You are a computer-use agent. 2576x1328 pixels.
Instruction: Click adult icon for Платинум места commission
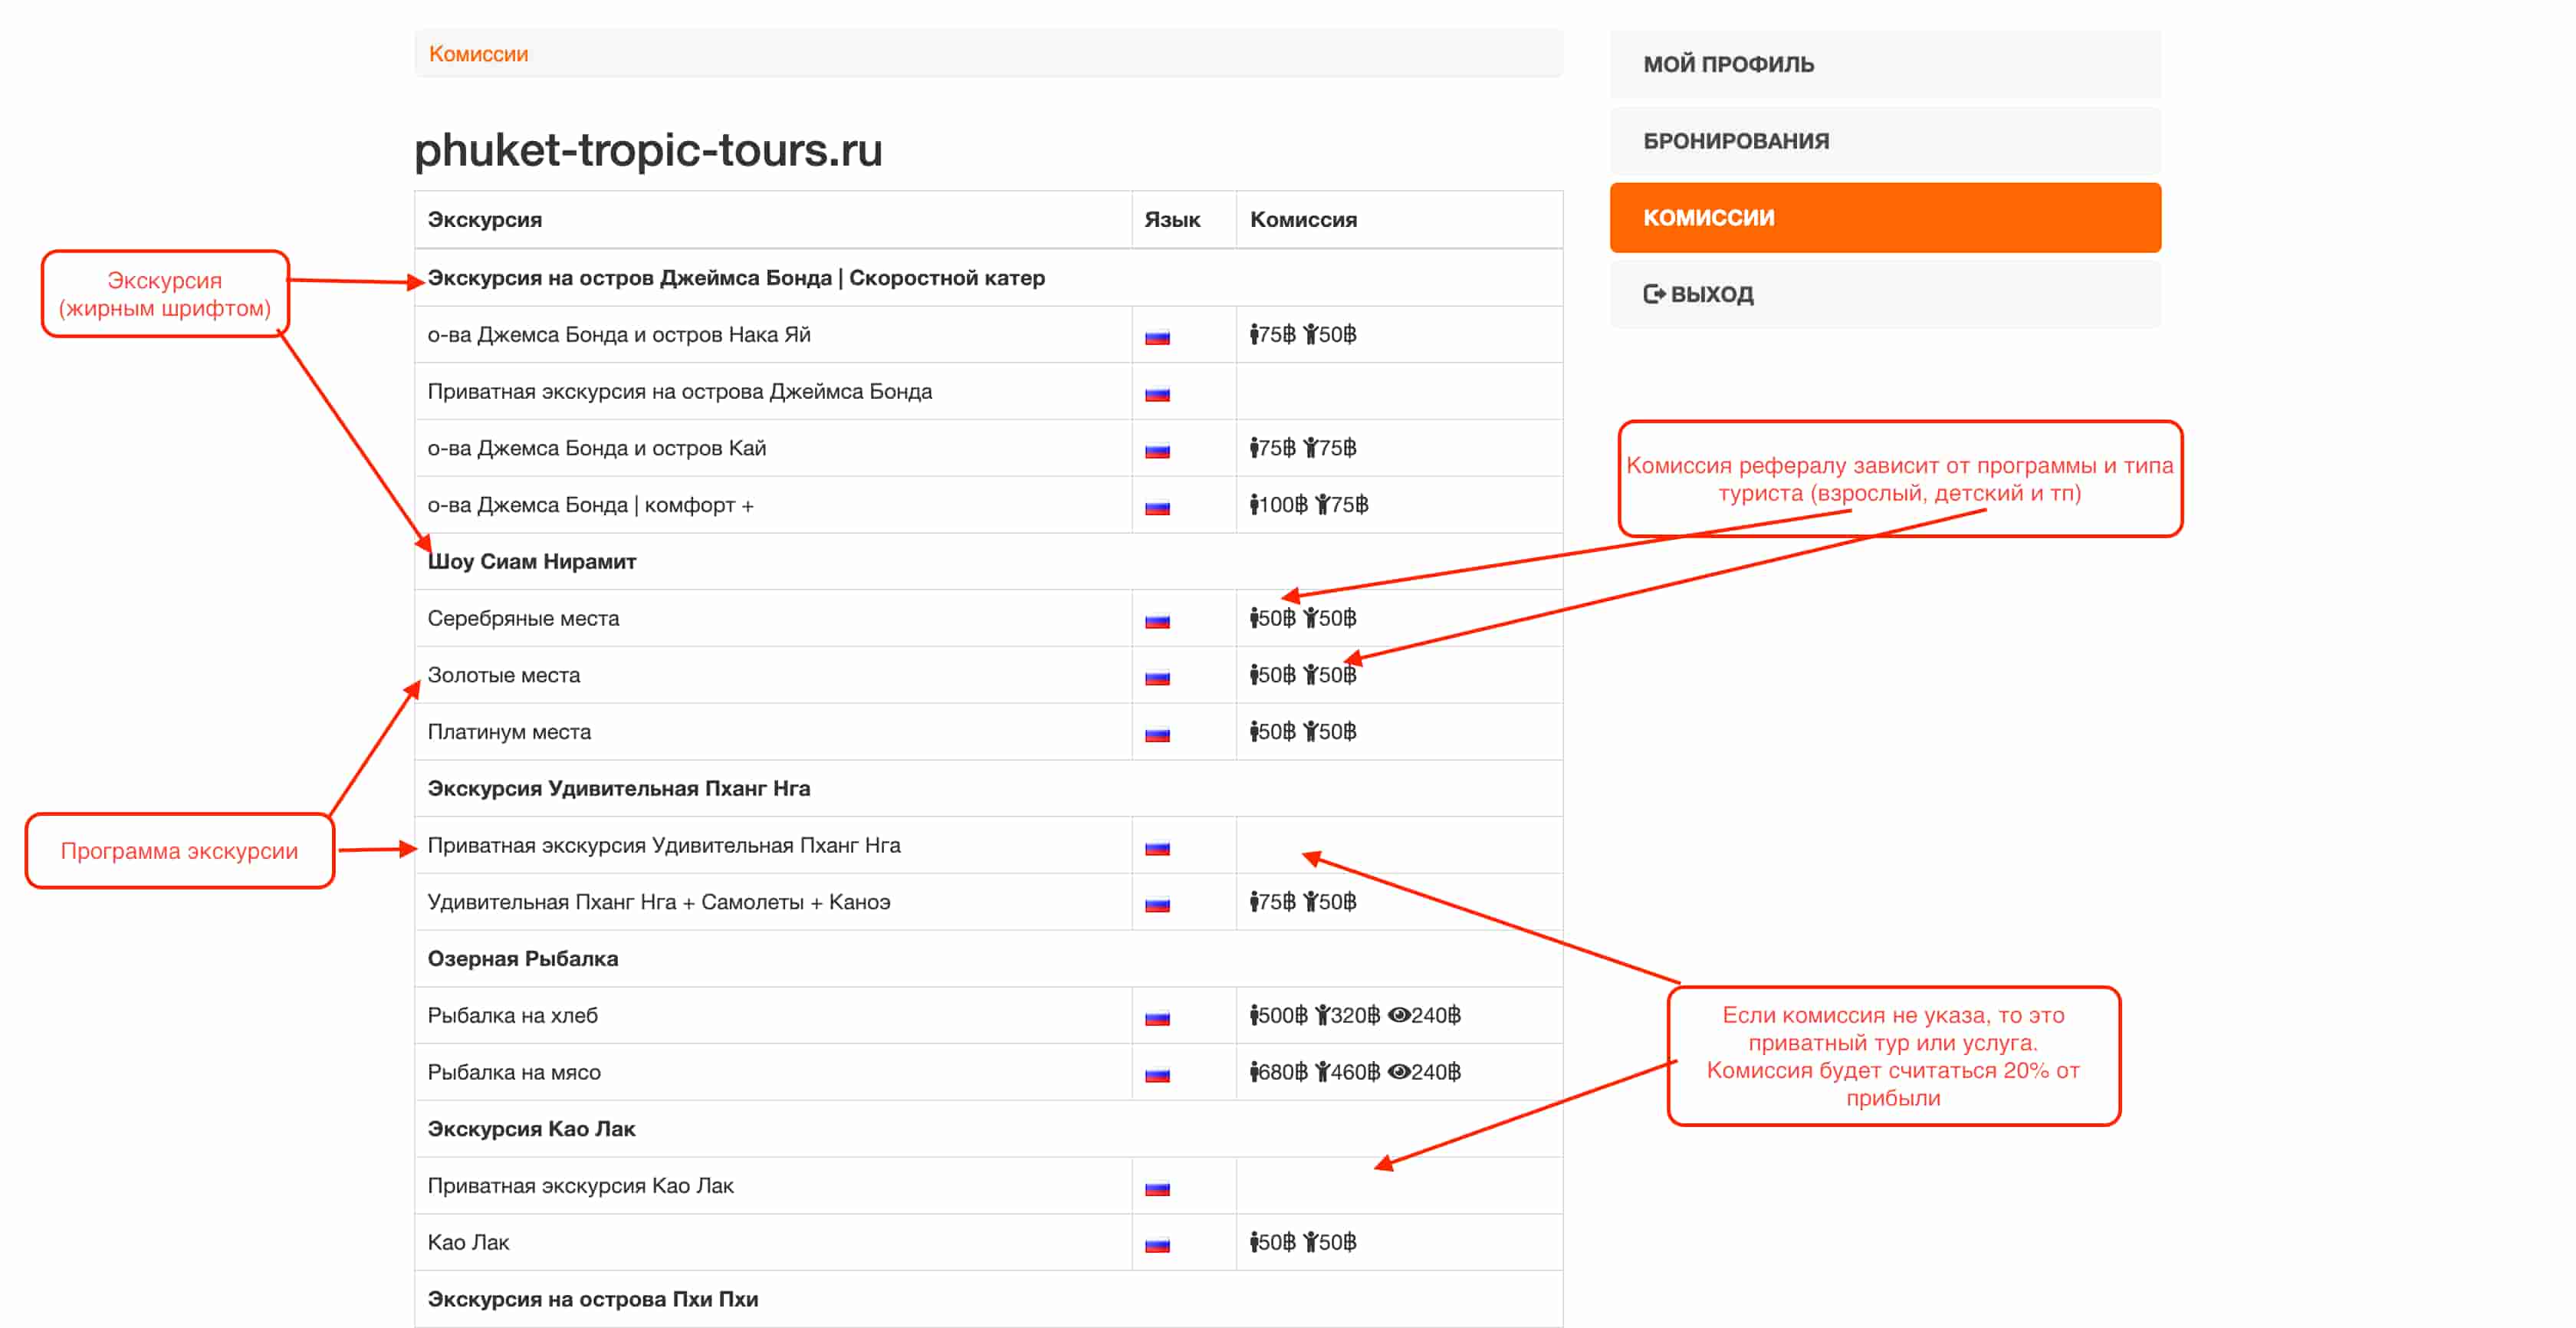pyautogui.click(x=1254, y=732)
